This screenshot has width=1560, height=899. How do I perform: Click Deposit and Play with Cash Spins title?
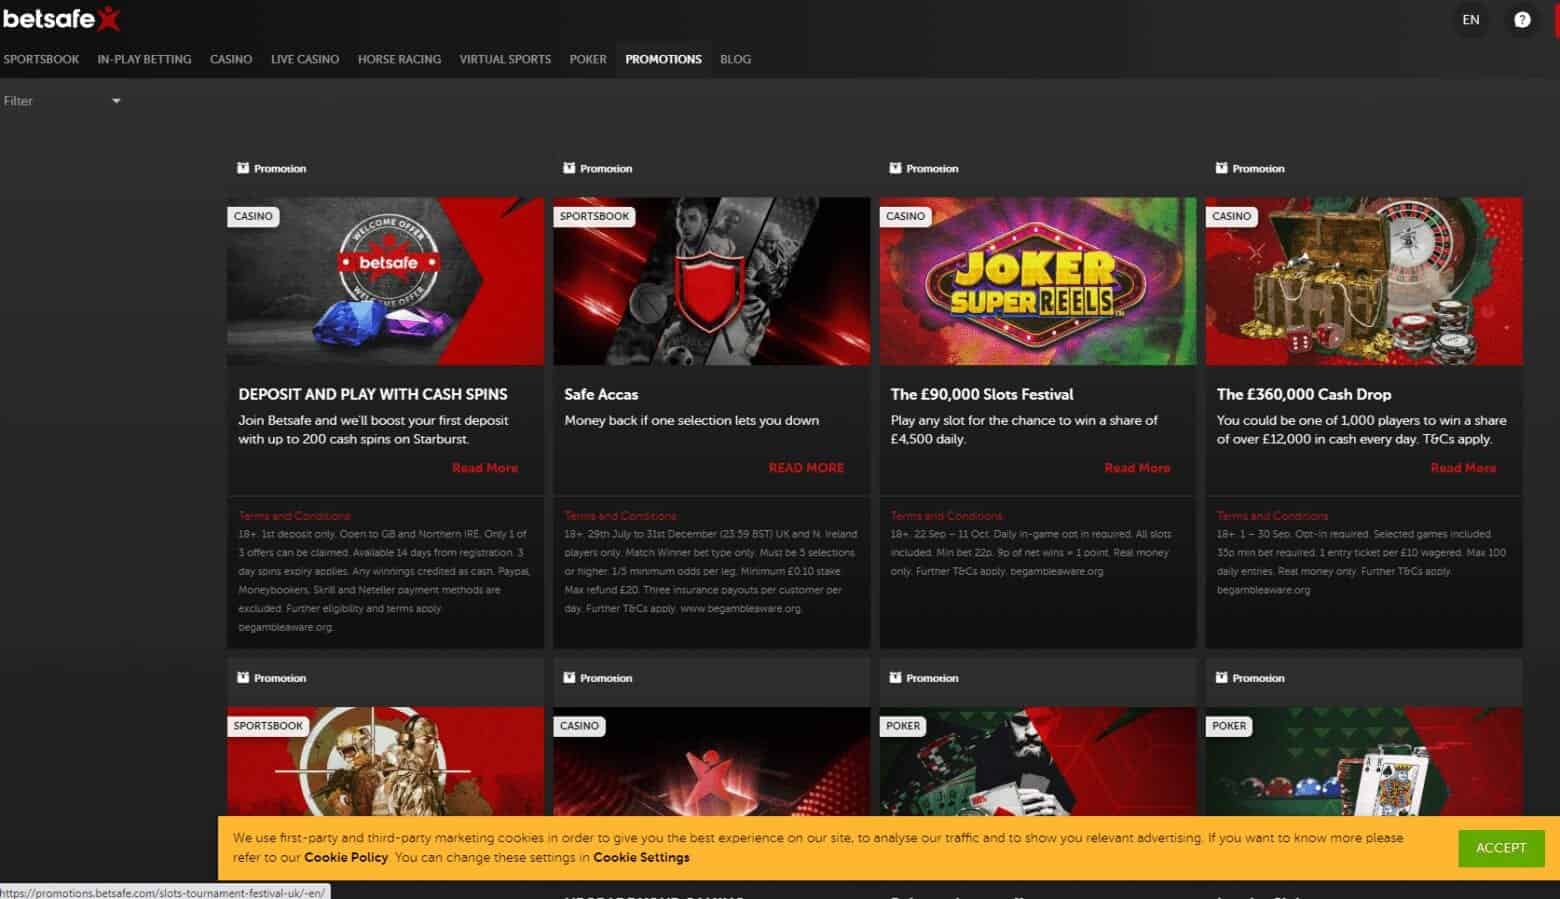tap(373, 394)
